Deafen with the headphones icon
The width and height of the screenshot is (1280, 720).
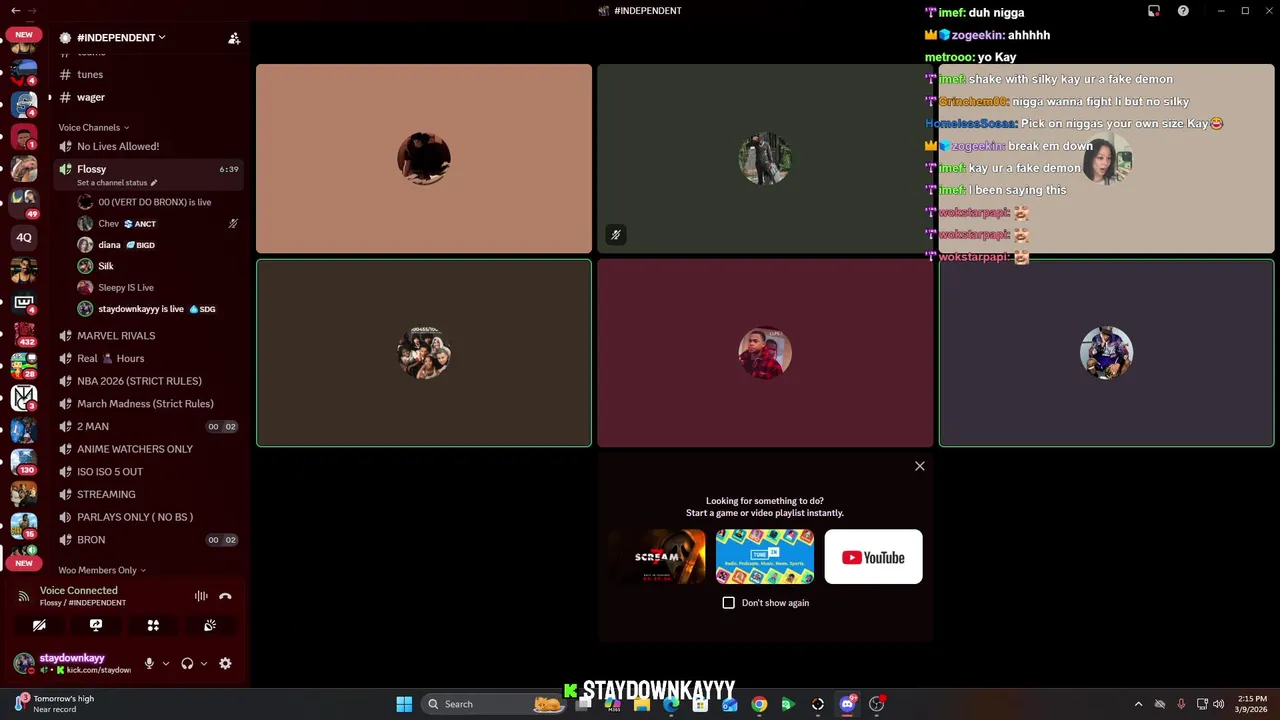(x=187, y=663)
